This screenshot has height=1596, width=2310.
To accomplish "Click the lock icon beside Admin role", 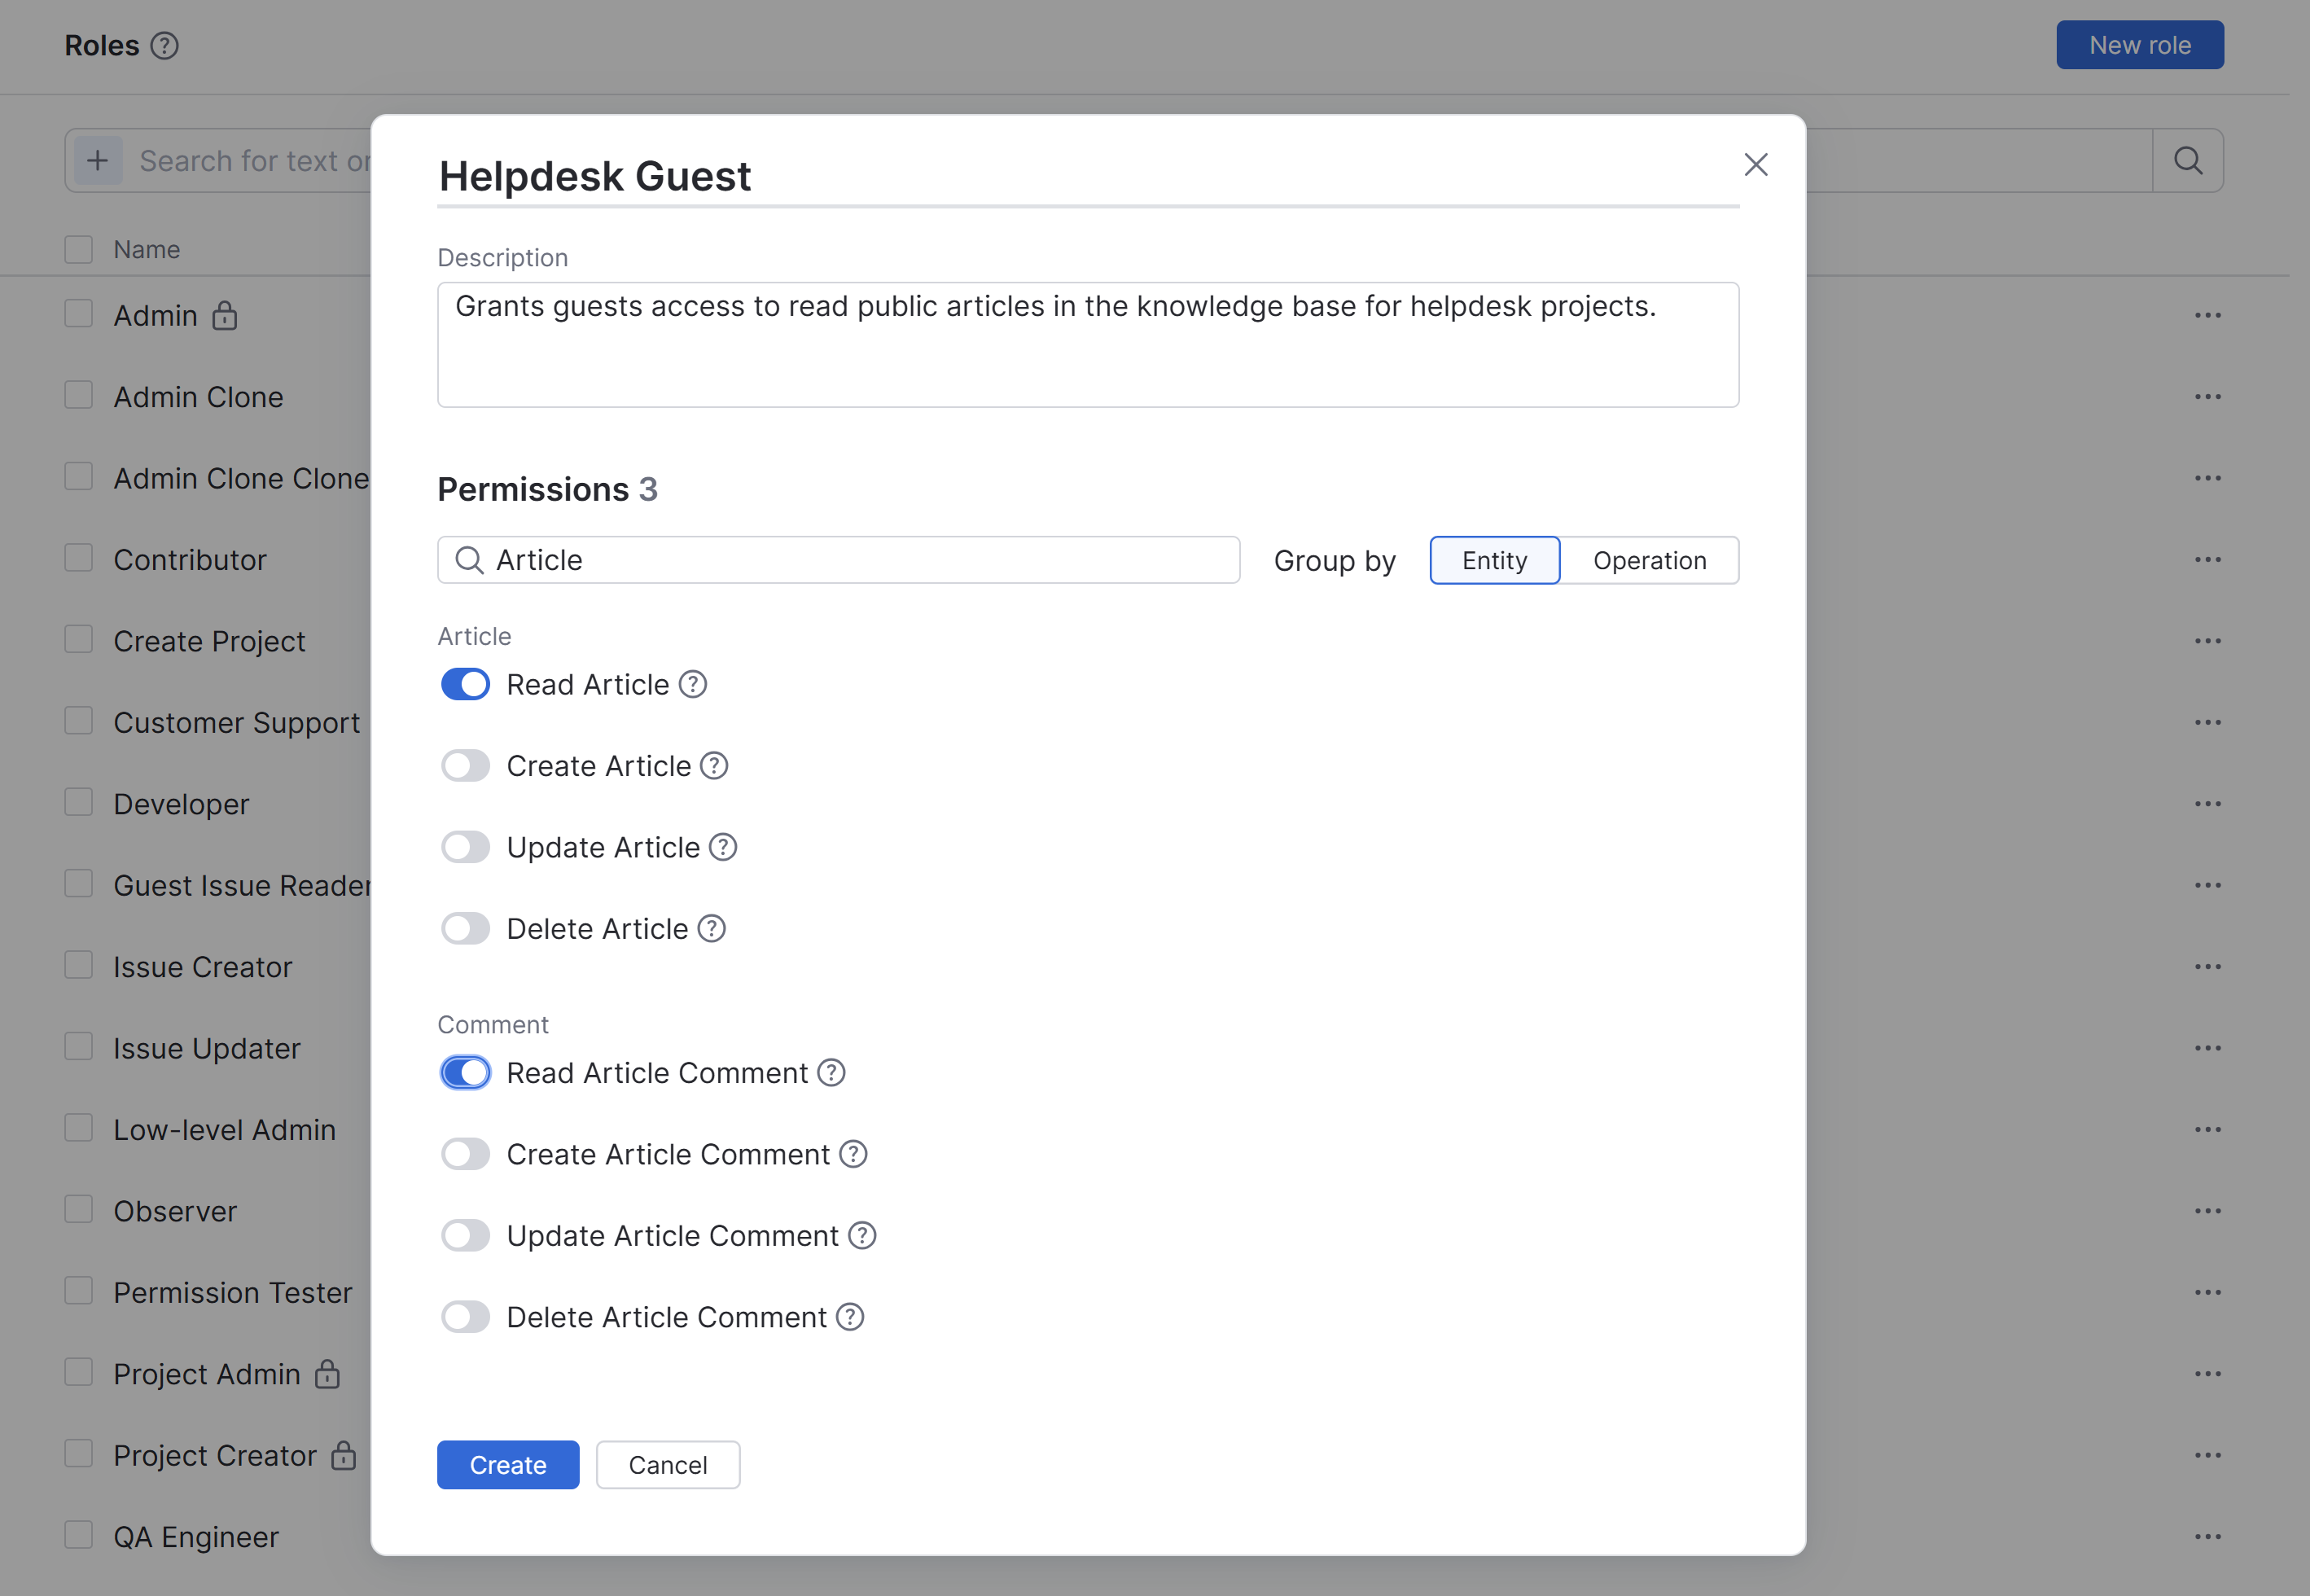I will click(x=225, y=315).
